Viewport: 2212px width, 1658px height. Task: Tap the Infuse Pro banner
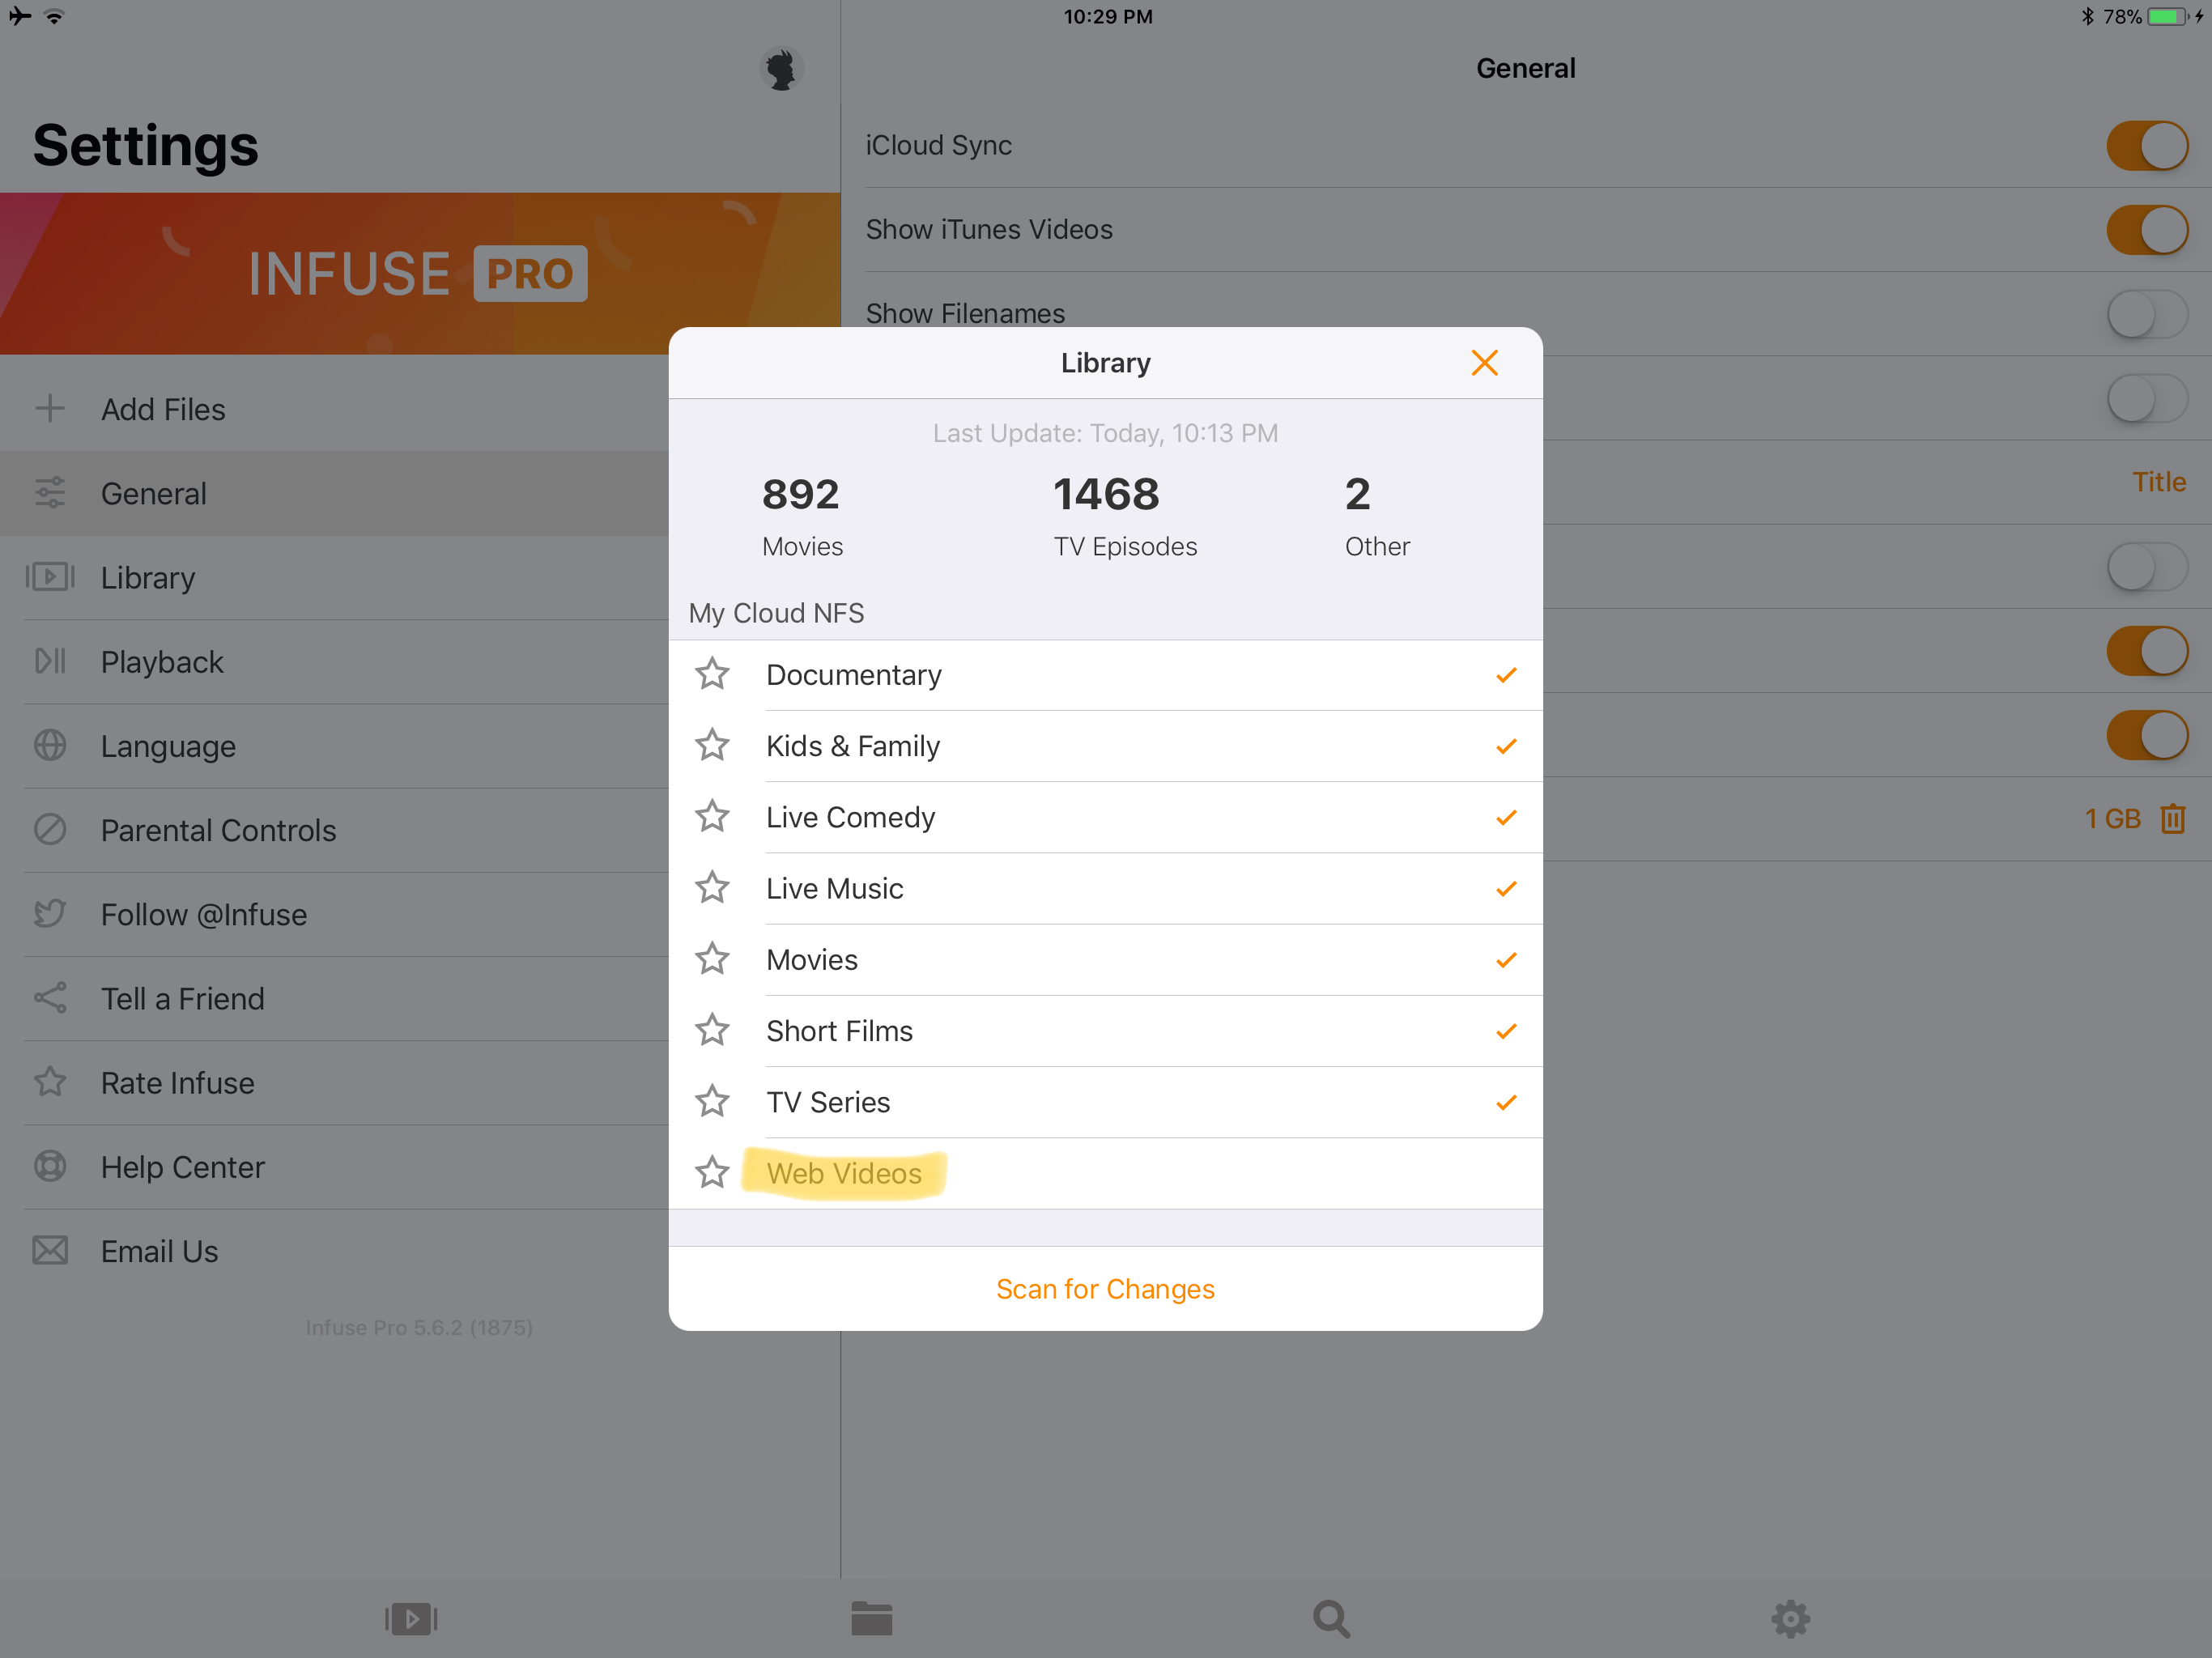coord(418,273)
